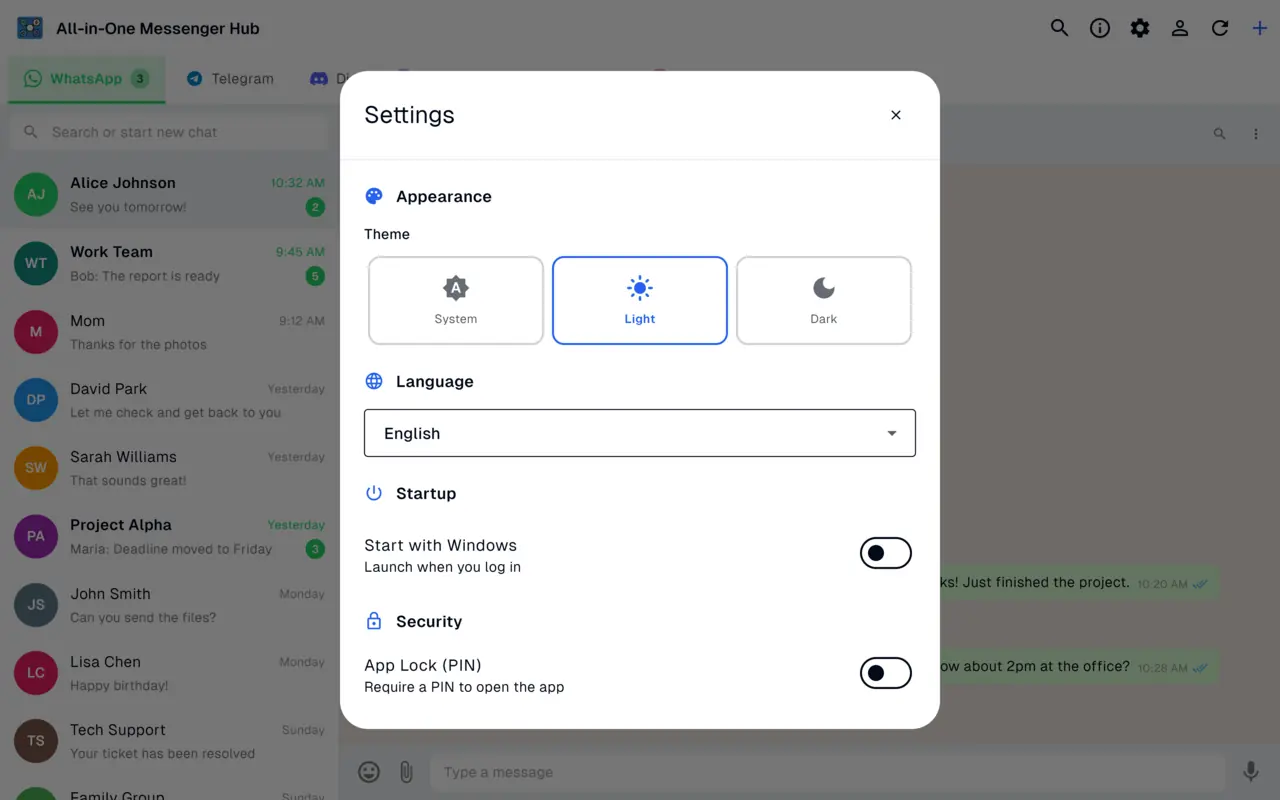
Task: Click the chat header search icon
Action: 1219,134
